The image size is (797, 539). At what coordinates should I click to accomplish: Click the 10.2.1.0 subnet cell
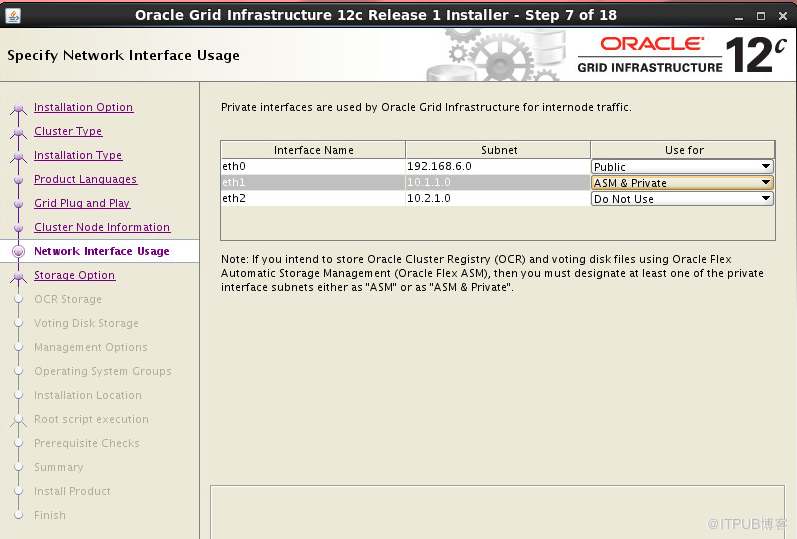click(x=498, y=198)
